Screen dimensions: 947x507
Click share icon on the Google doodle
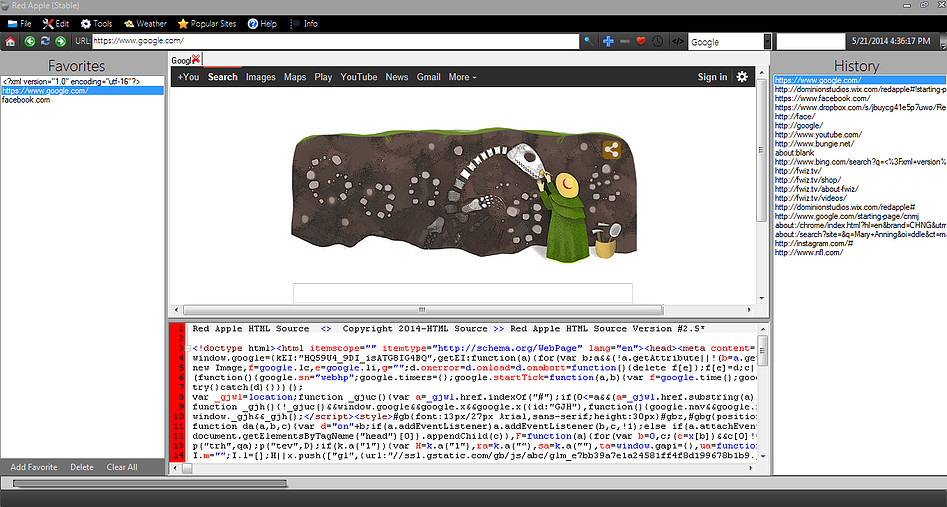pyautogui.click(x=611, y=150)
